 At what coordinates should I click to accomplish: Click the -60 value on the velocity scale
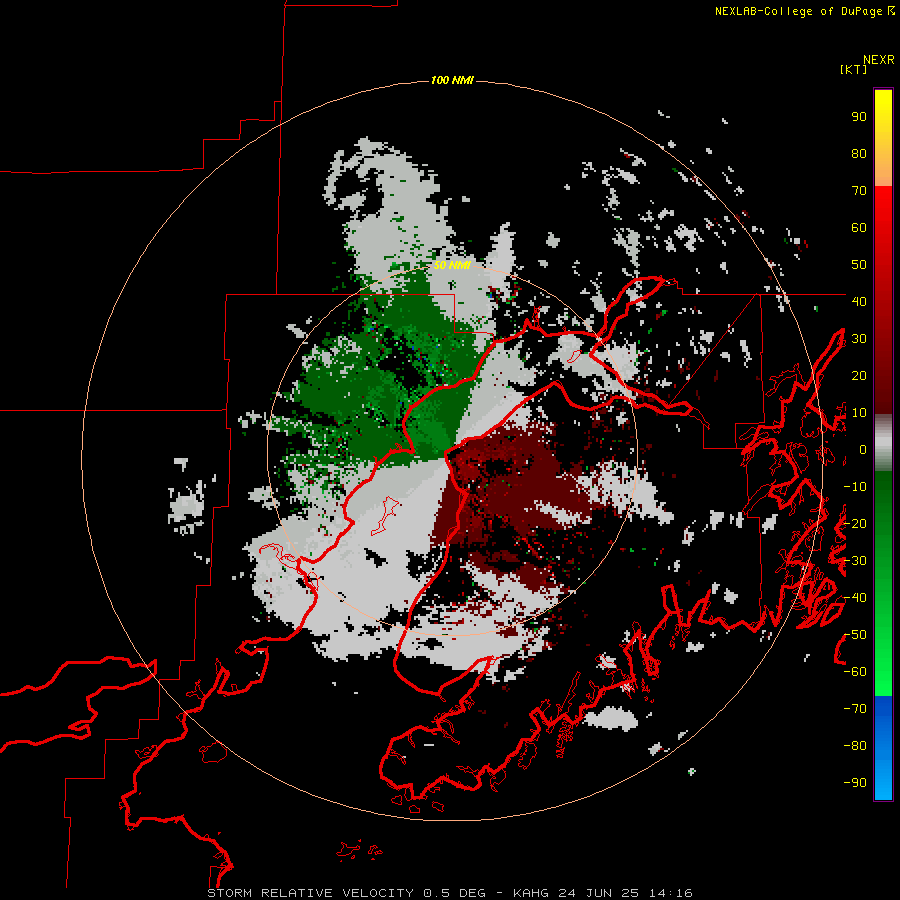coord(855,672)
